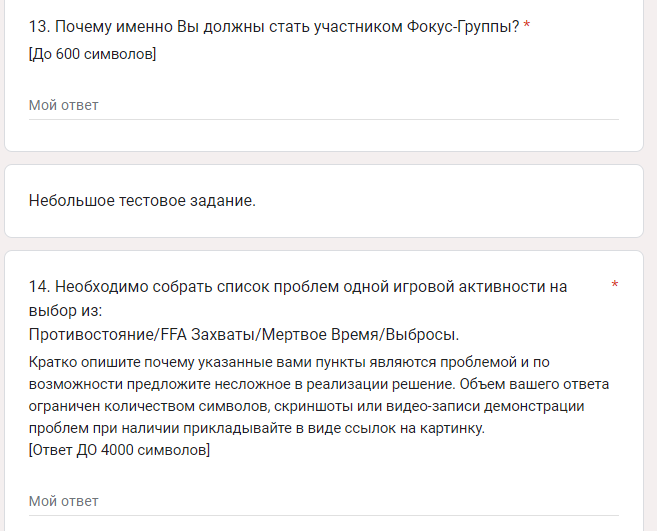The image size is (657, 531).
Task: Click the word 'Выбросы' in question 14
Action: click(421, 335)
